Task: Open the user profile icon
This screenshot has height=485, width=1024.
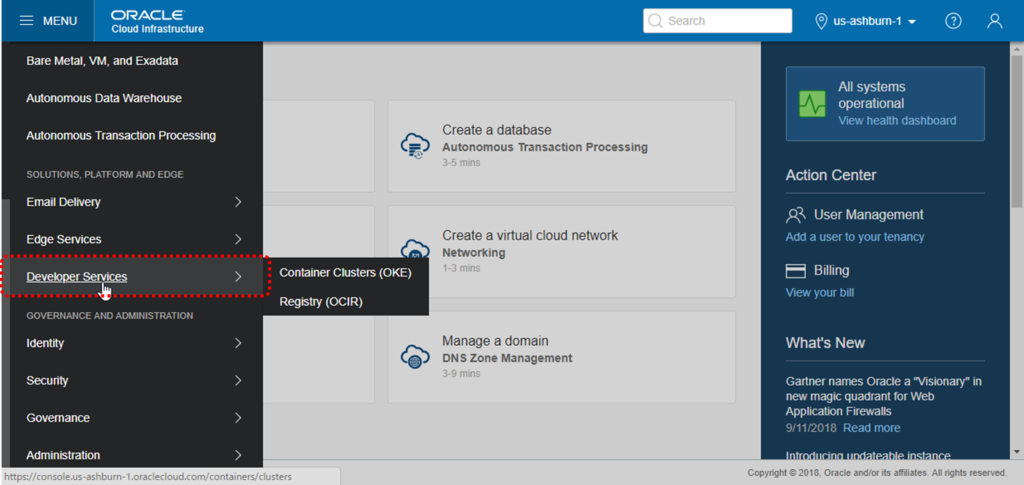Action: (994, 21)
